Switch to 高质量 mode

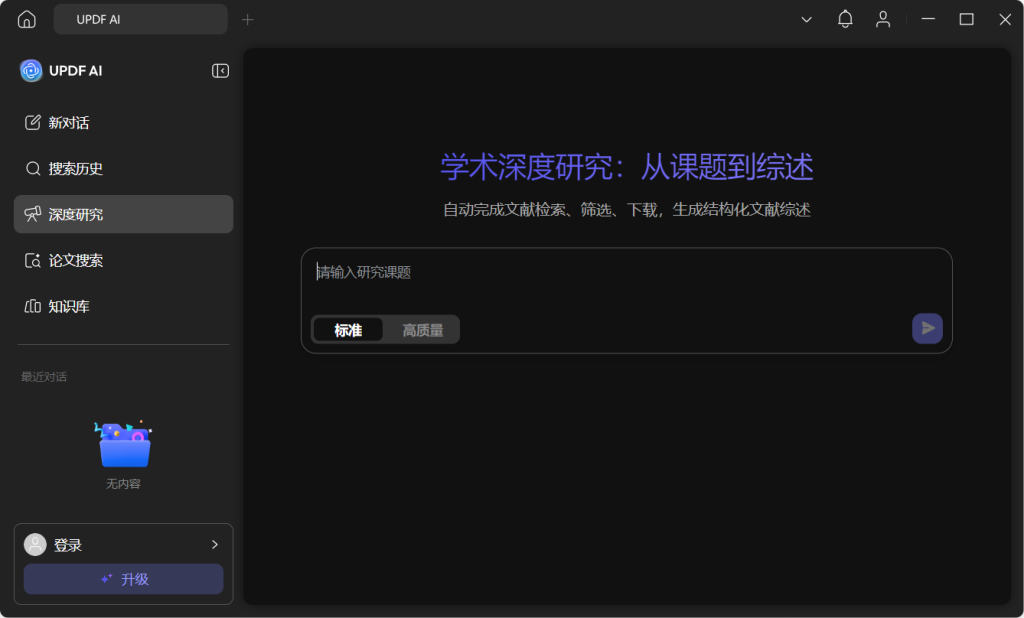422,330
